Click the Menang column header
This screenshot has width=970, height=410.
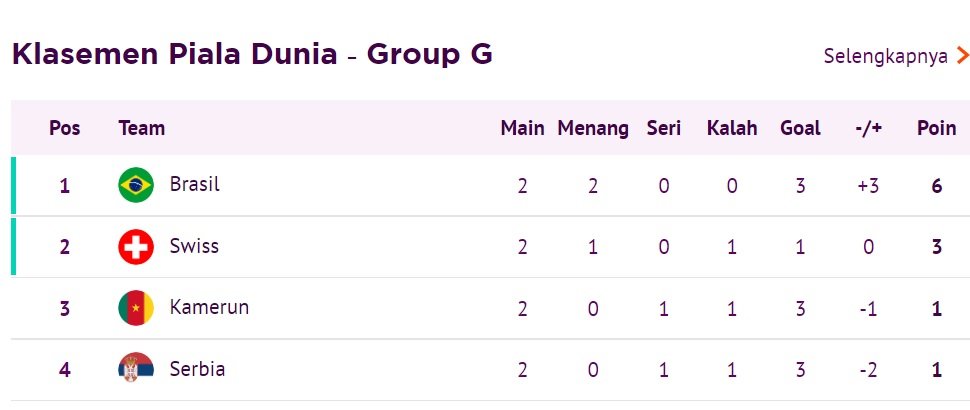[x=593, y=129]
